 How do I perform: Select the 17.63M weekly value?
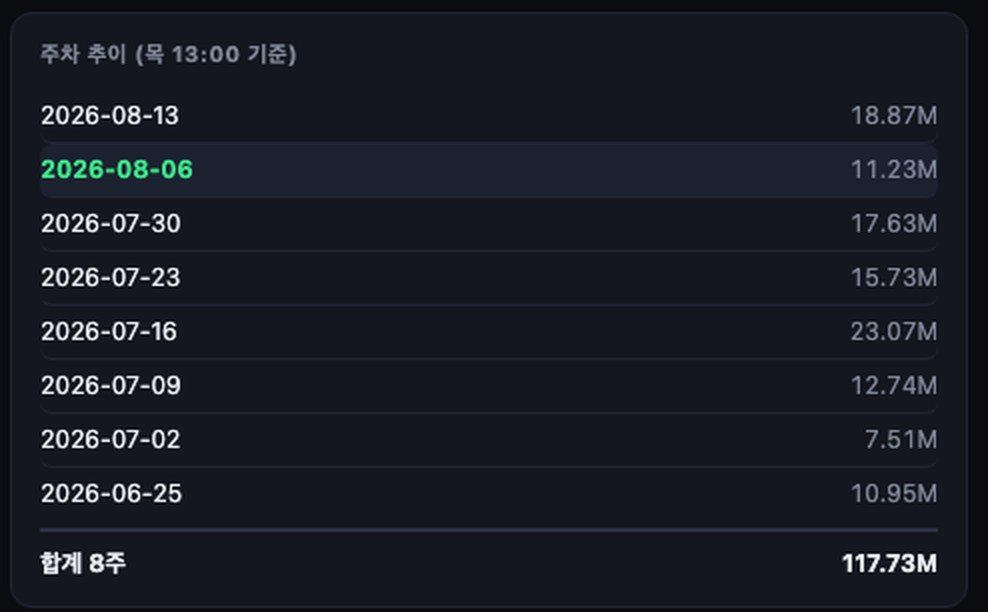point(893,224)
